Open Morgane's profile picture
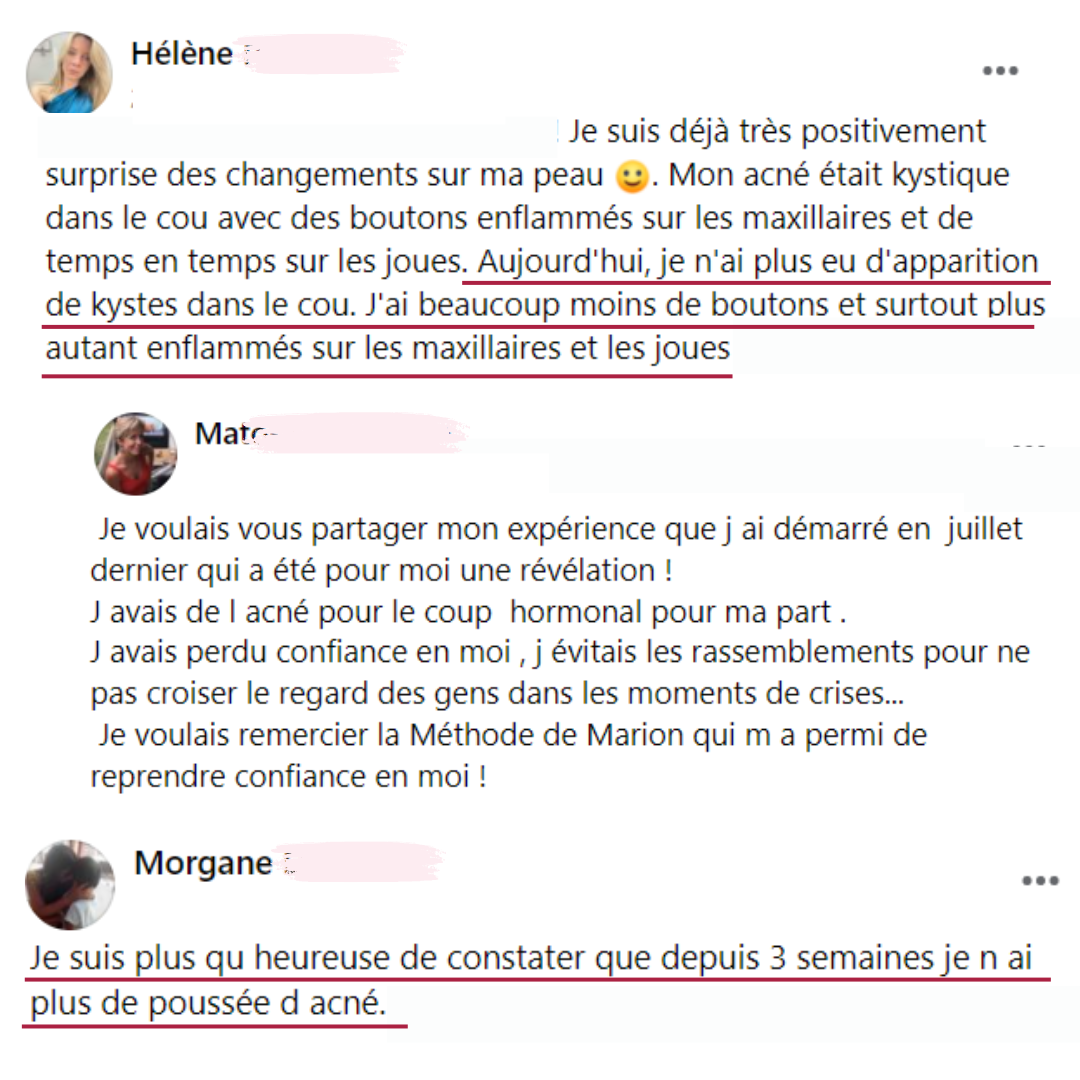Image resolution: width=1080 pixels, height=1080 pixels. [x=70, y=884]
